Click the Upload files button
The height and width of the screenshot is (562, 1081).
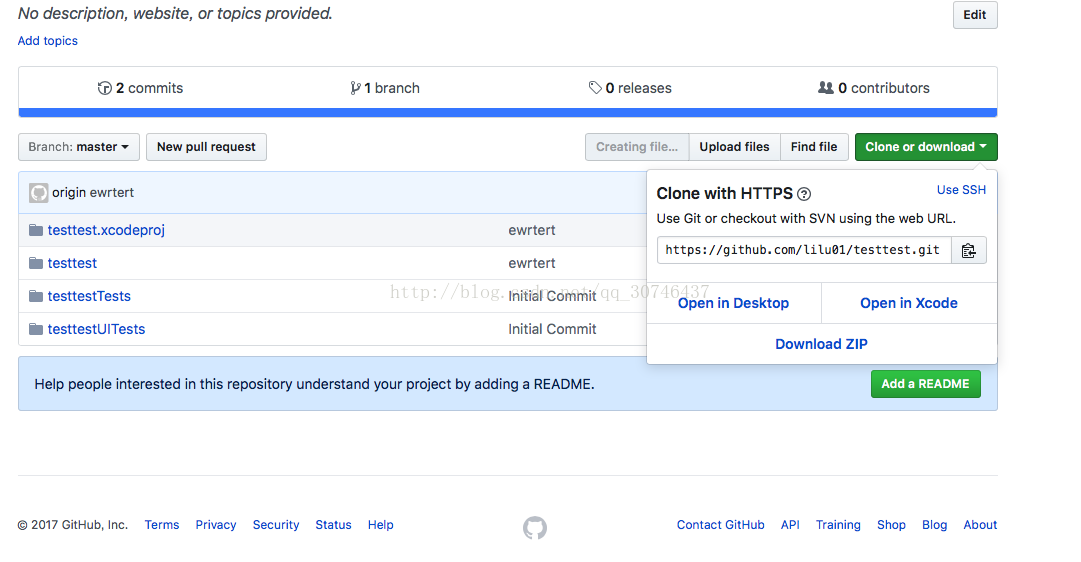click(734, 147)
